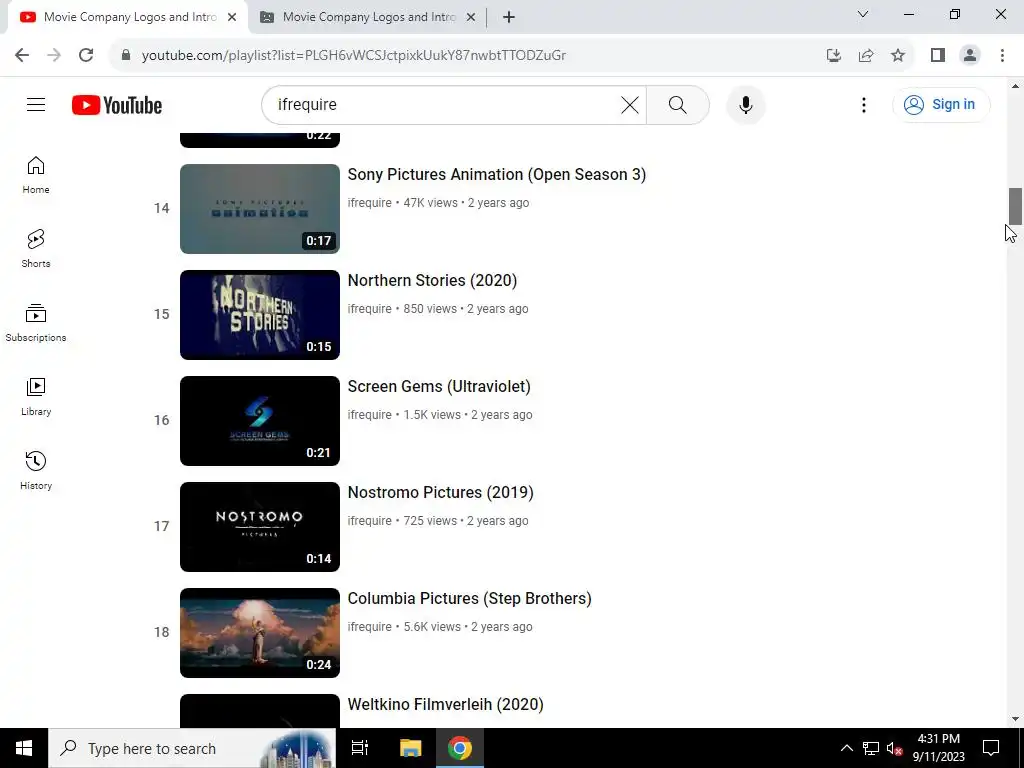Share this page icon
Screen dimensions: 1024x768
[x=866, y=55]
